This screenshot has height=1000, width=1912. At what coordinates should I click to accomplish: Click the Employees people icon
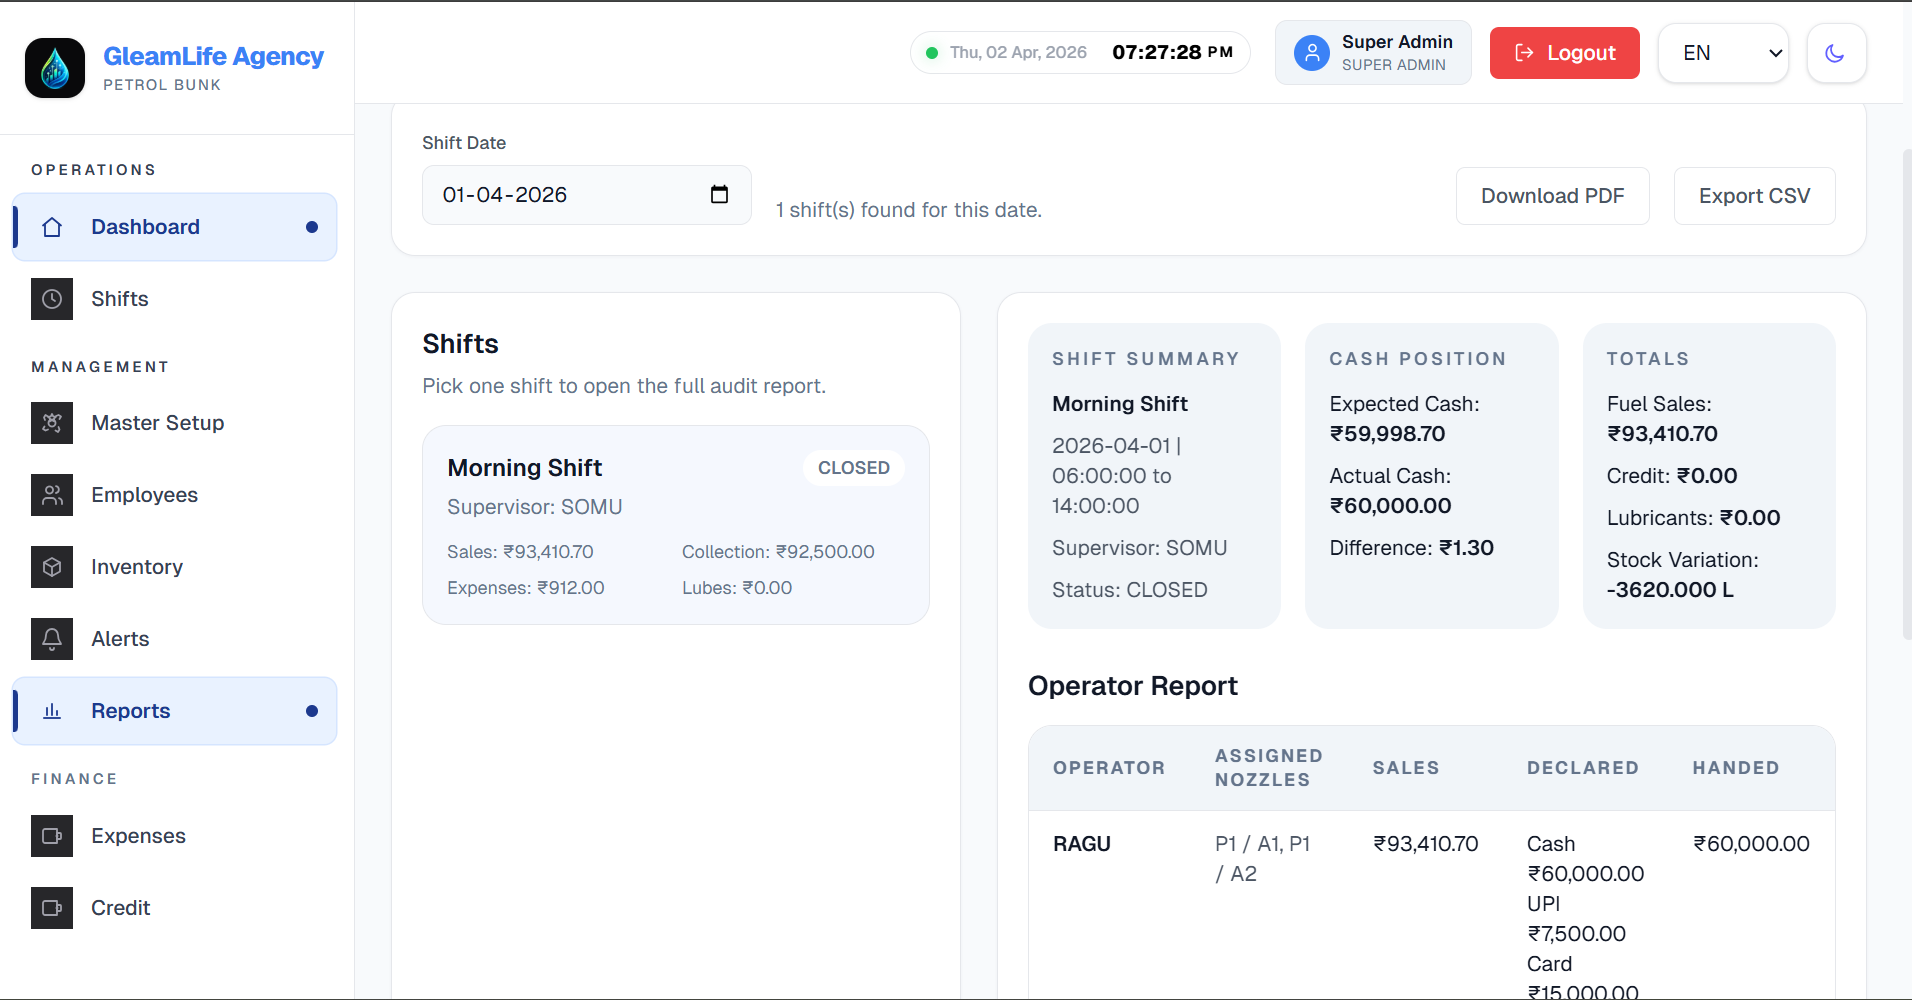[x=52, y=495]
